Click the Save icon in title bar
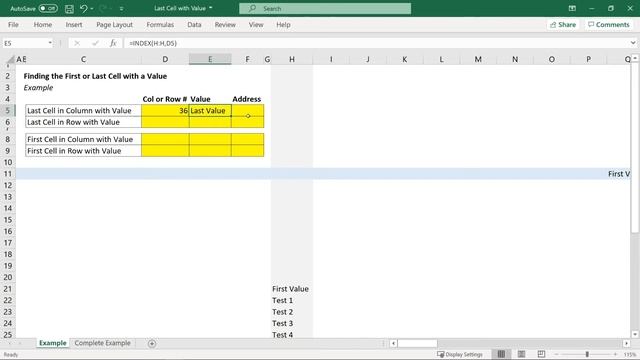Screen dimensions: 640x360 [69, 9]
